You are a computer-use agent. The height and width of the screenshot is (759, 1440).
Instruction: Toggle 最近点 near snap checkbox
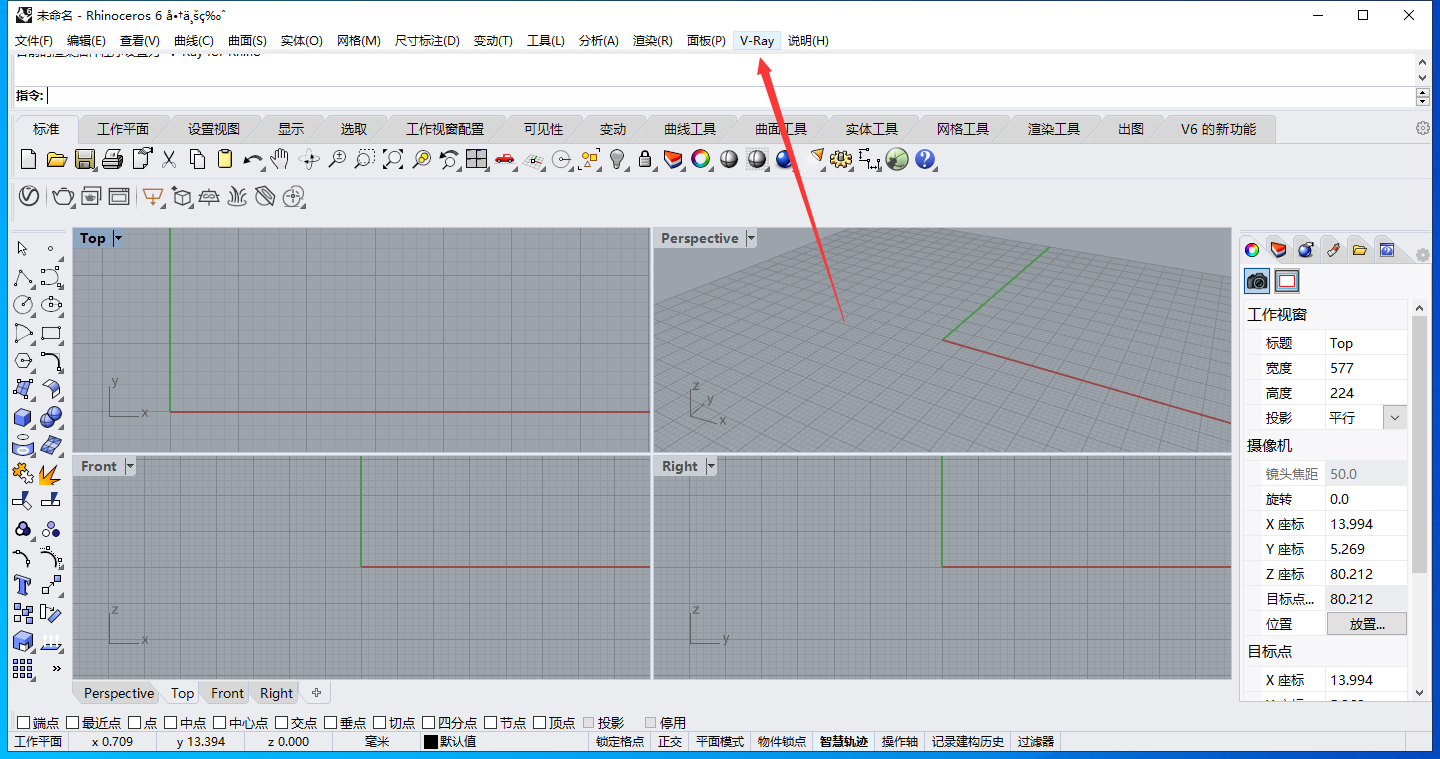point(72,722)
